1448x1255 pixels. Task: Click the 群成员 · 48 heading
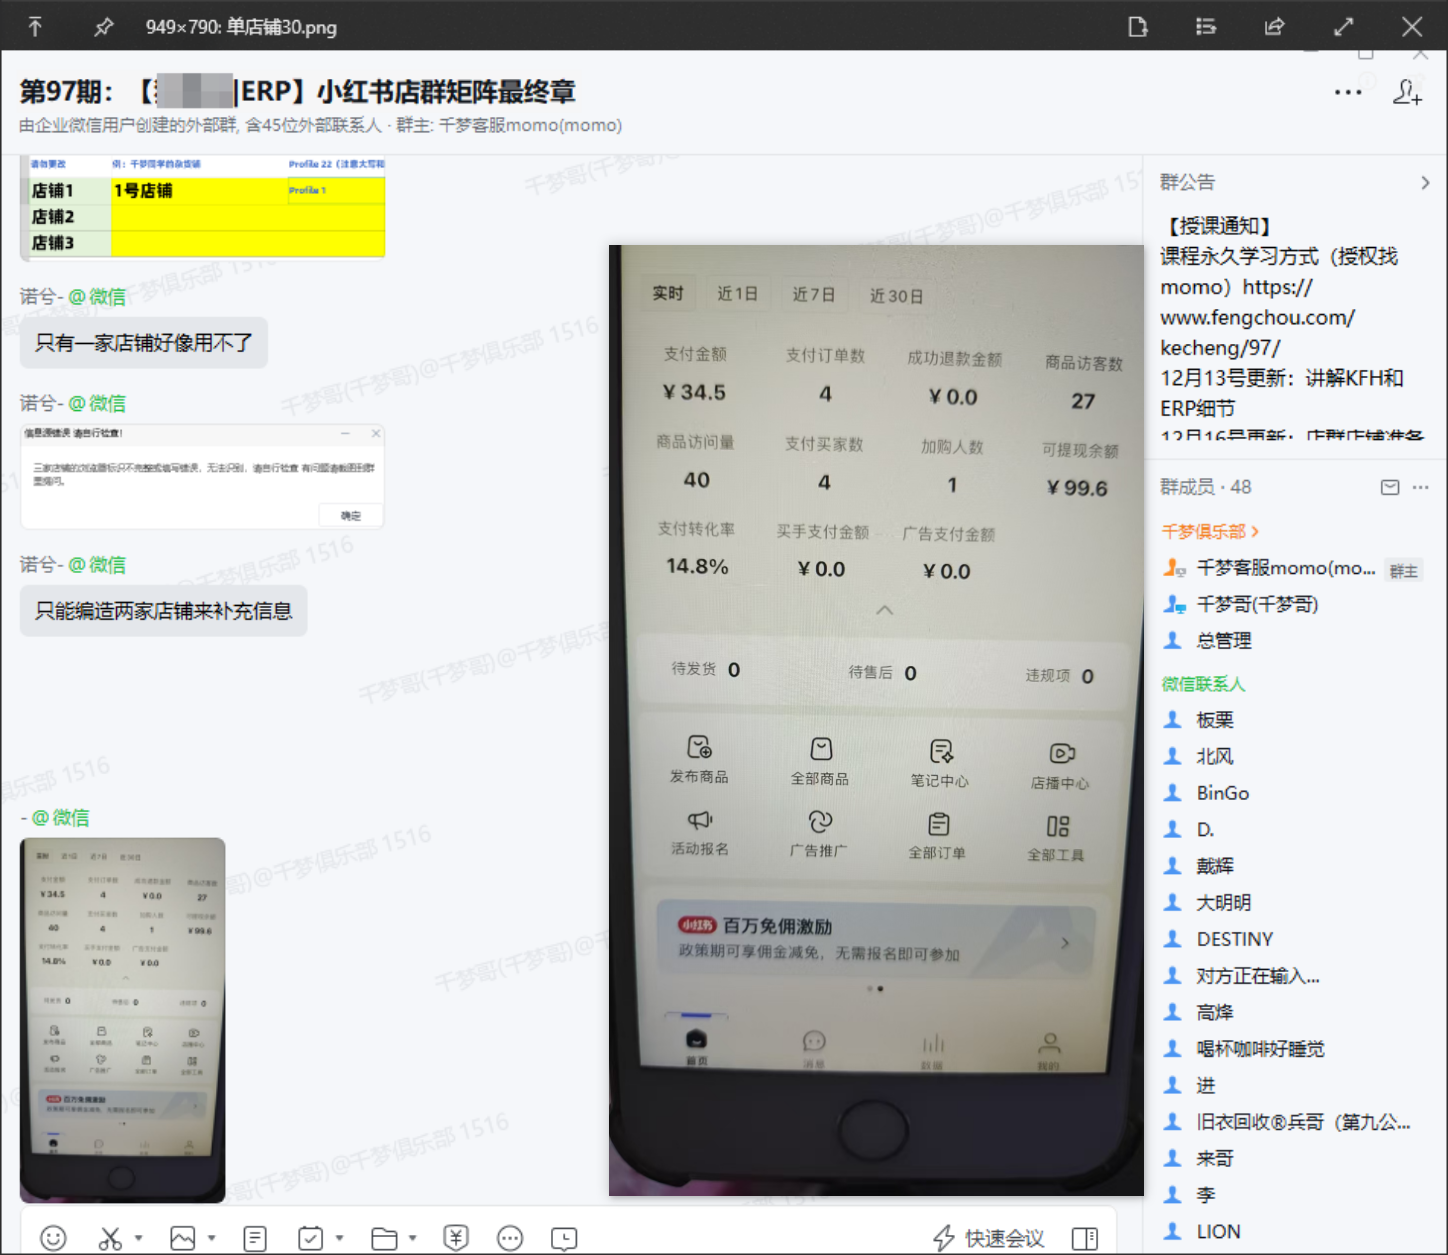(x=1206, y=487)
